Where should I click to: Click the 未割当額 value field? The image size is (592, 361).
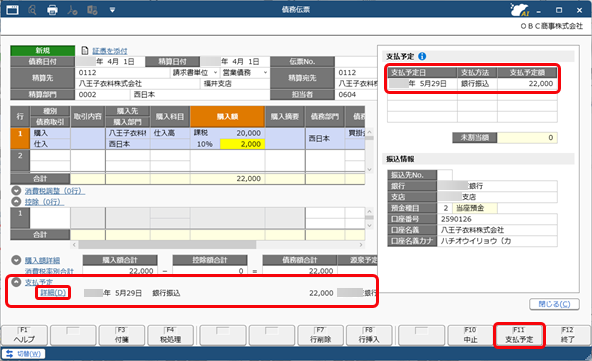527,137
